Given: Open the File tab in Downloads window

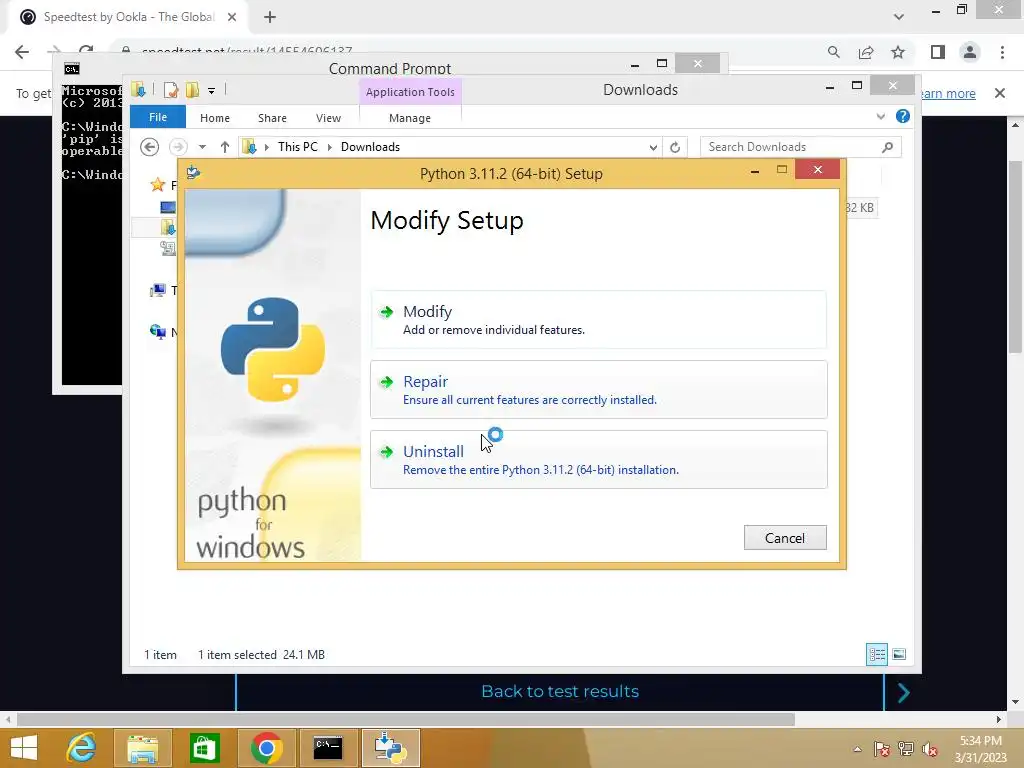Looking at the screenshot, I should [x=158, y=117].
